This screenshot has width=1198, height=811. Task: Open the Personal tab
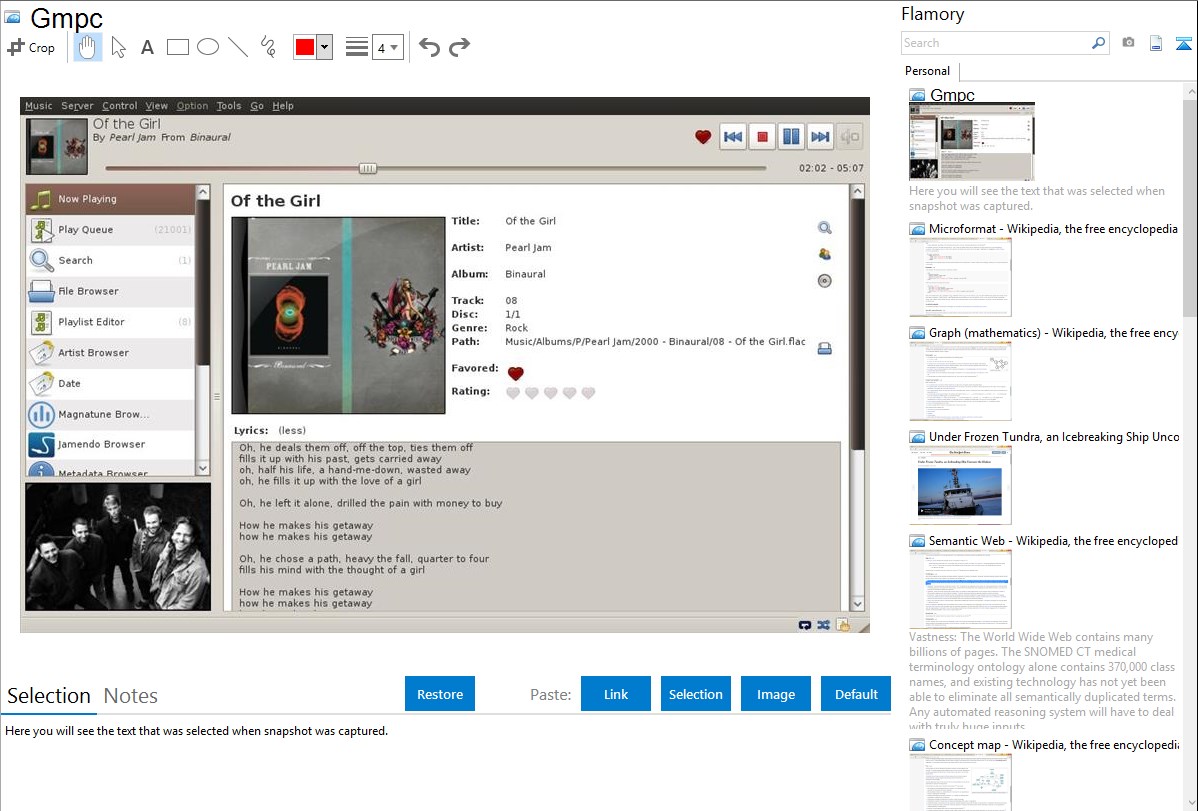927,71
